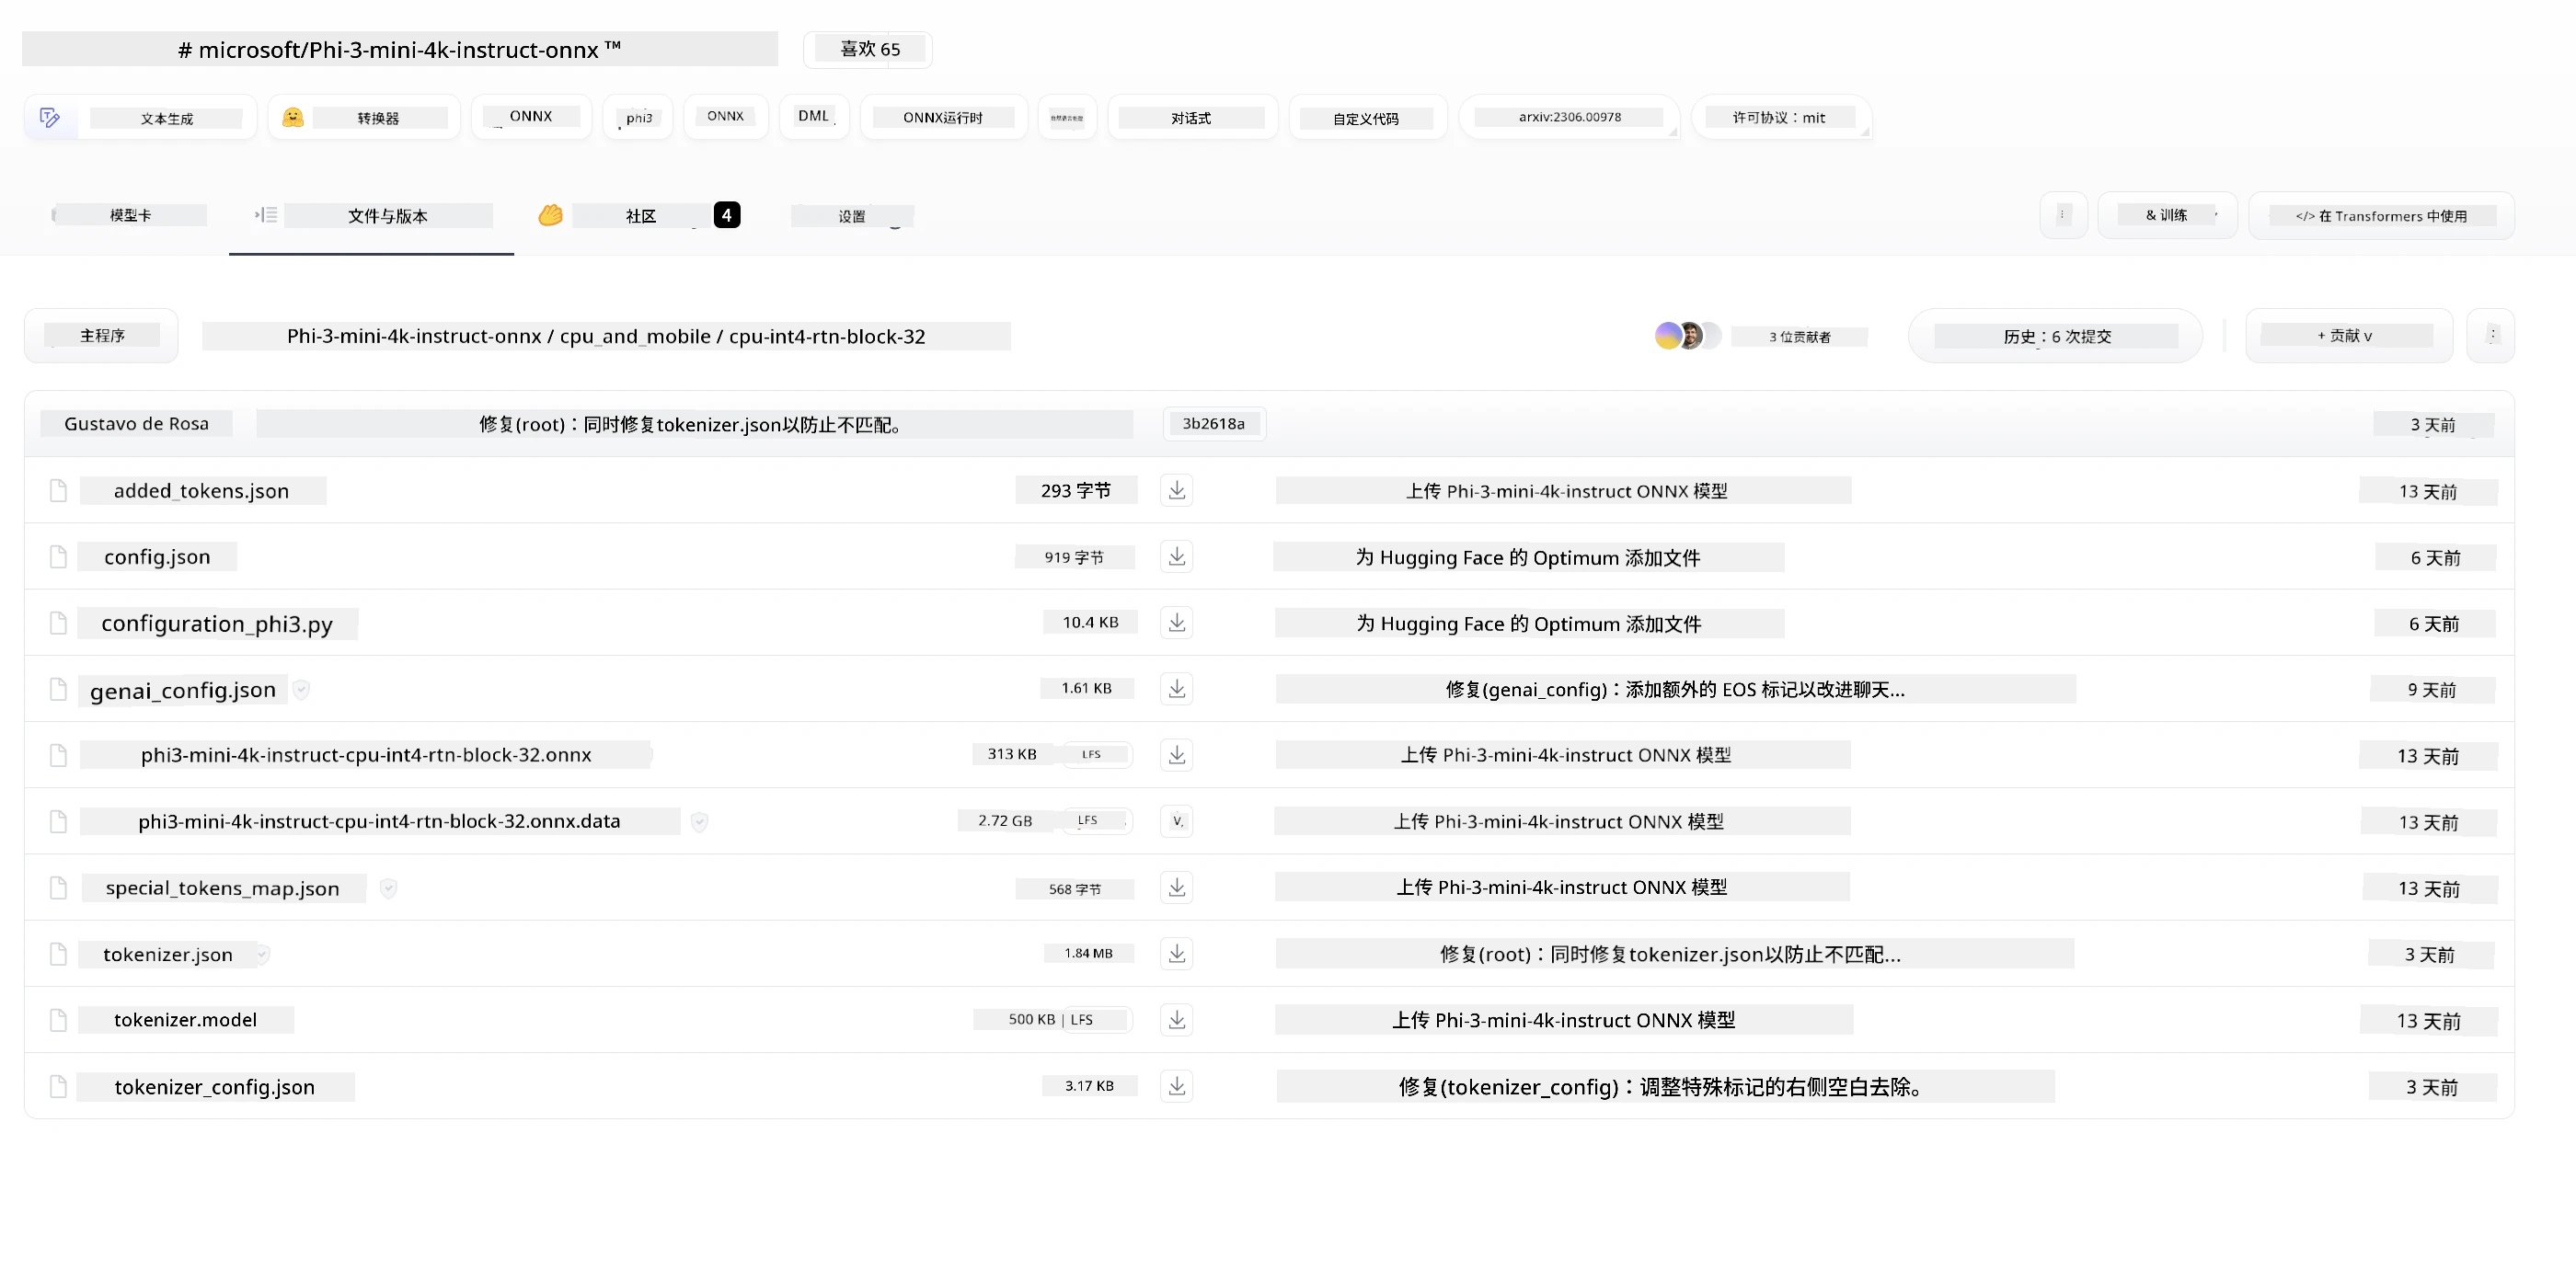Download added_tokens.json using its download icon
Viewport: 2576px width, 1271px height.
[1177, 490]
